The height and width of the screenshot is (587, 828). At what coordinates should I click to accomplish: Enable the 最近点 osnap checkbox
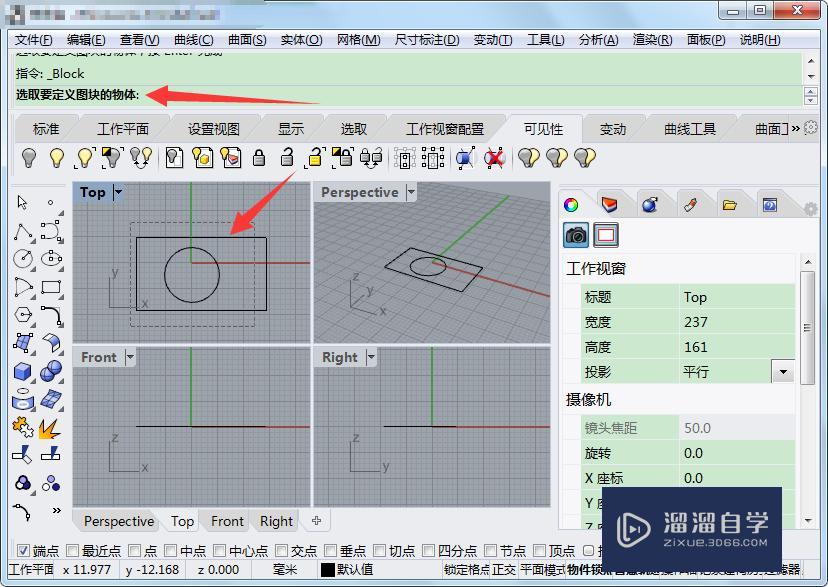pyautogui.click(x=72, y=551)
